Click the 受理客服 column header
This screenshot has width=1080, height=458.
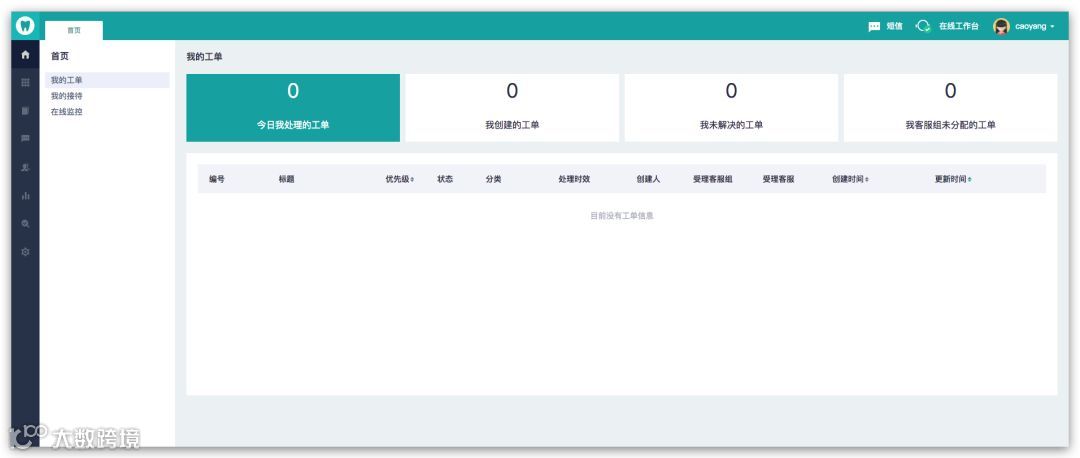[x=778, y=179]
